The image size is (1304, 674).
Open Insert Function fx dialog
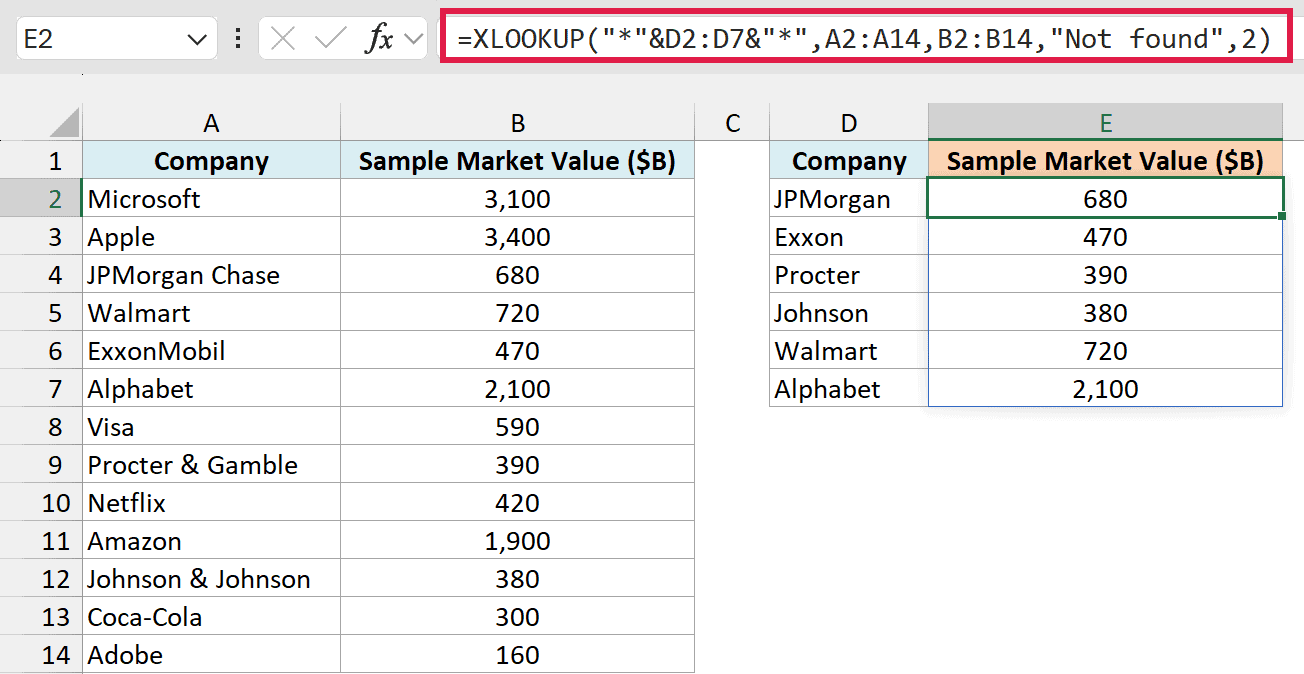point(379,39)
